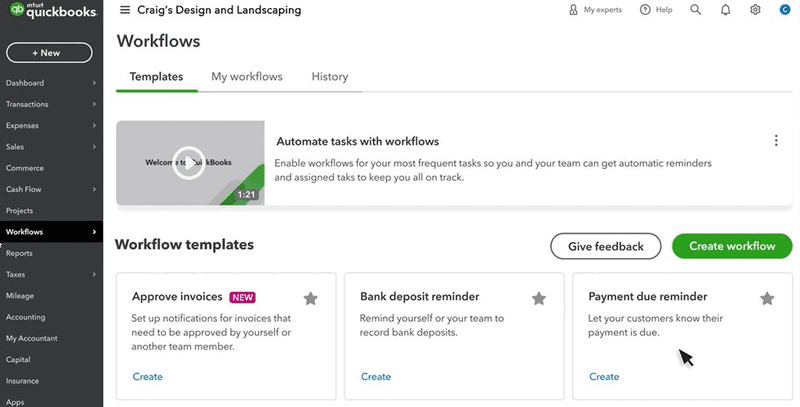
Task: Toggle star on Payment due reminder
Action: (767, 298)
